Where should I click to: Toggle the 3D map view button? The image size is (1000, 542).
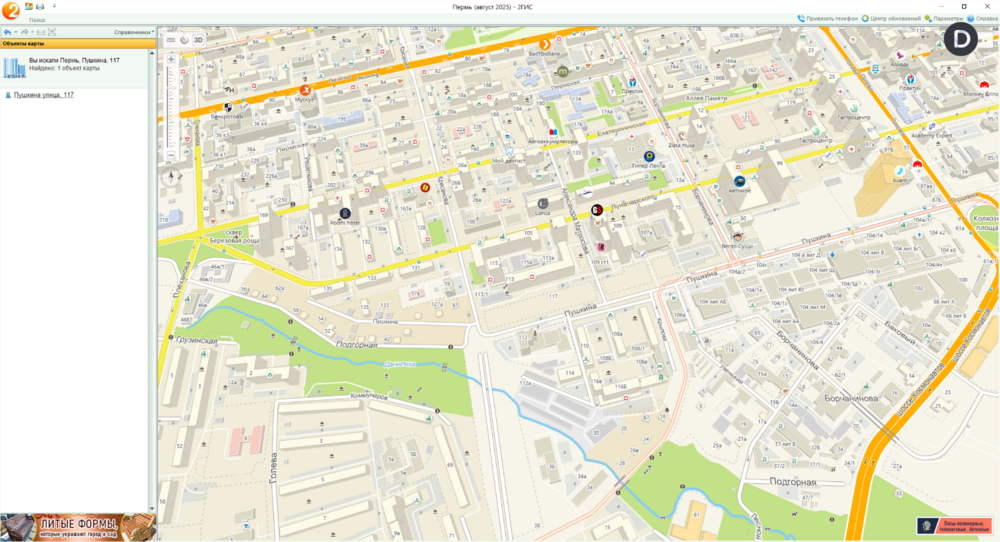[x=198, y=40]
